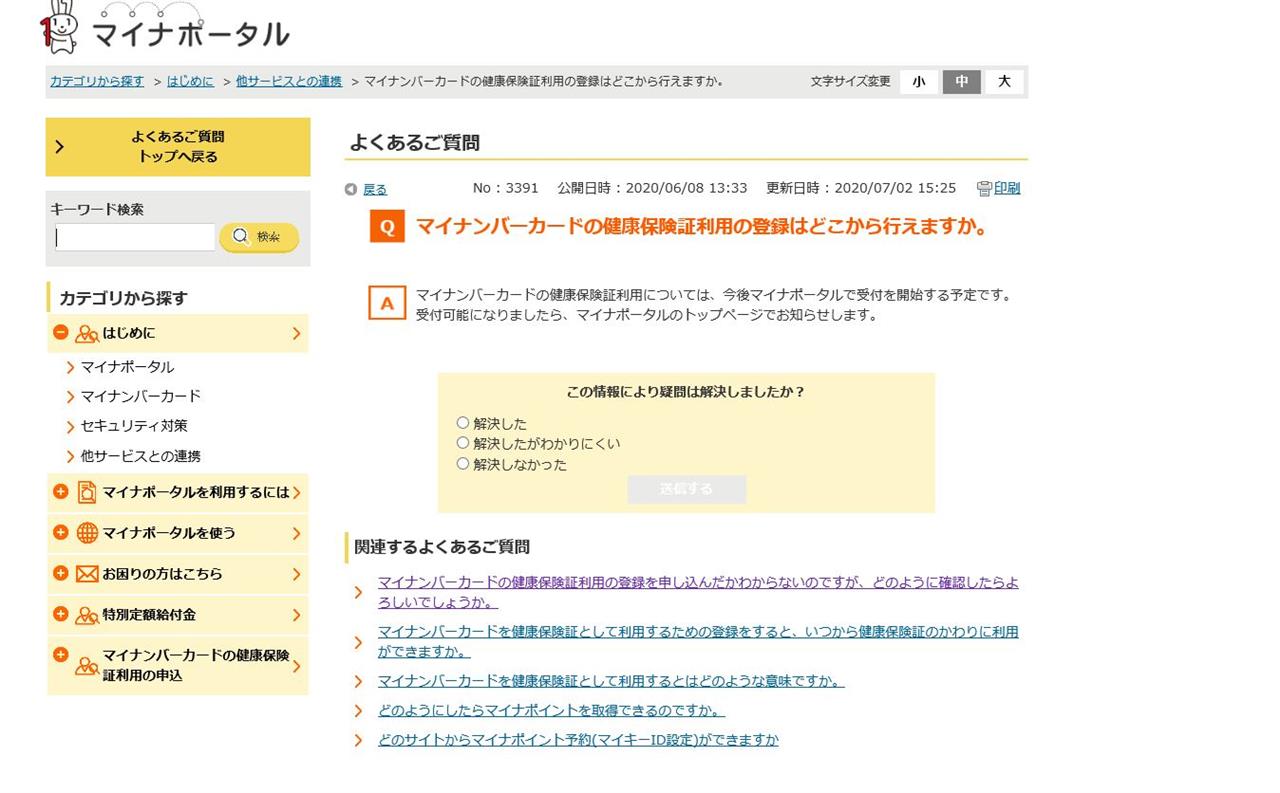
Task: Click the 戻る link
Action: click(x=375, y=189)
